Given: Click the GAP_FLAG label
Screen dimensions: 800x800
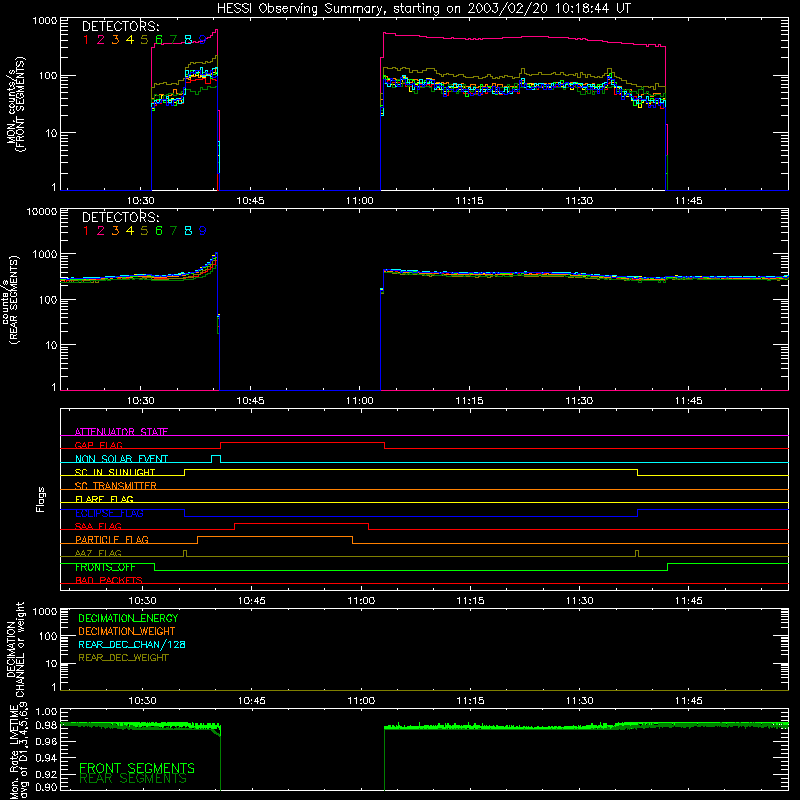Looking at the screenshot, I should (98, 445).
